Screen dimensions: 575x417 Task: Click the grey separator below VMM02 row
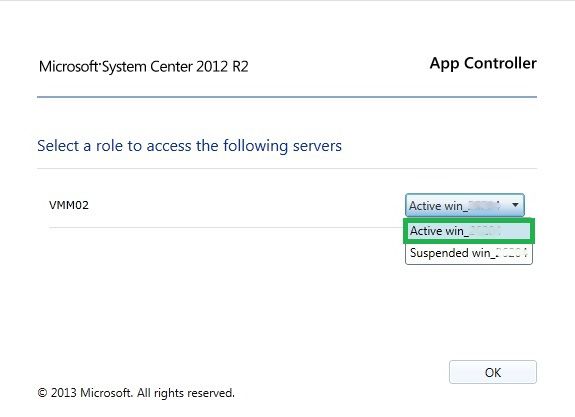(x=227, y=227)
